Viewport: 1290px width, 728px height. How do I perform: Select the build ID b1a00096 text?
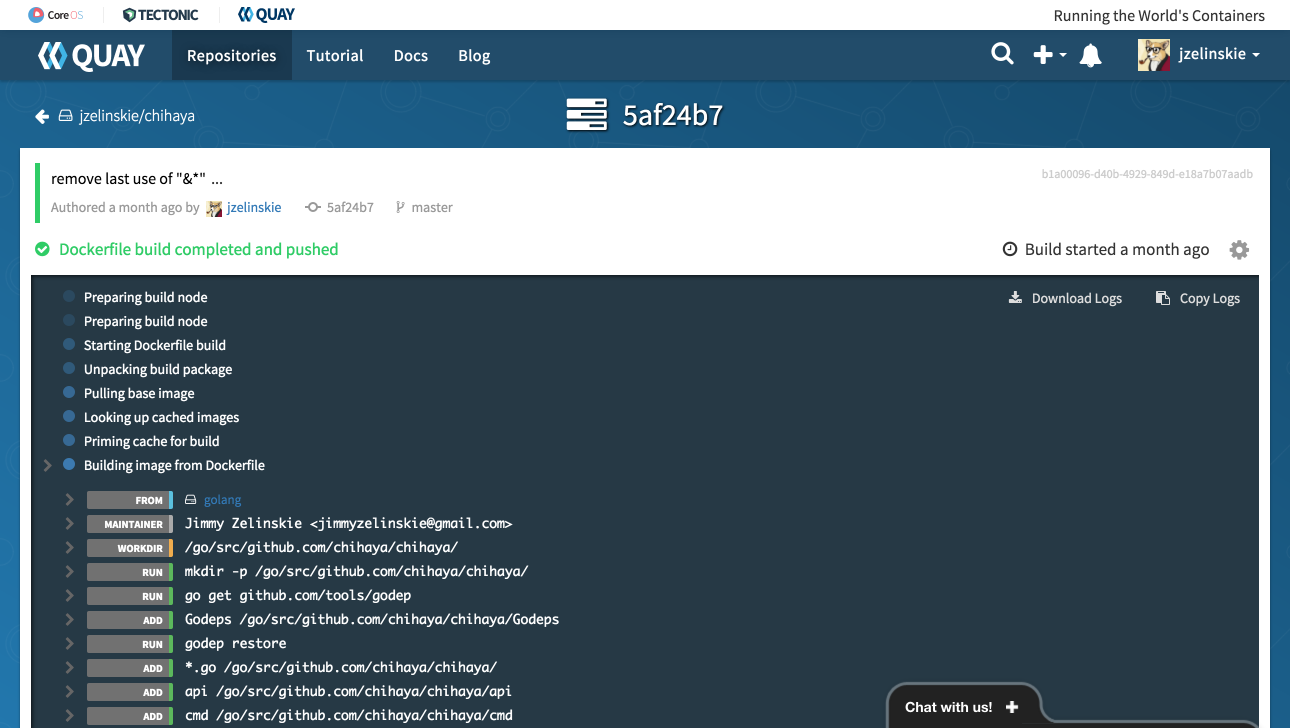pos(1147,174)
